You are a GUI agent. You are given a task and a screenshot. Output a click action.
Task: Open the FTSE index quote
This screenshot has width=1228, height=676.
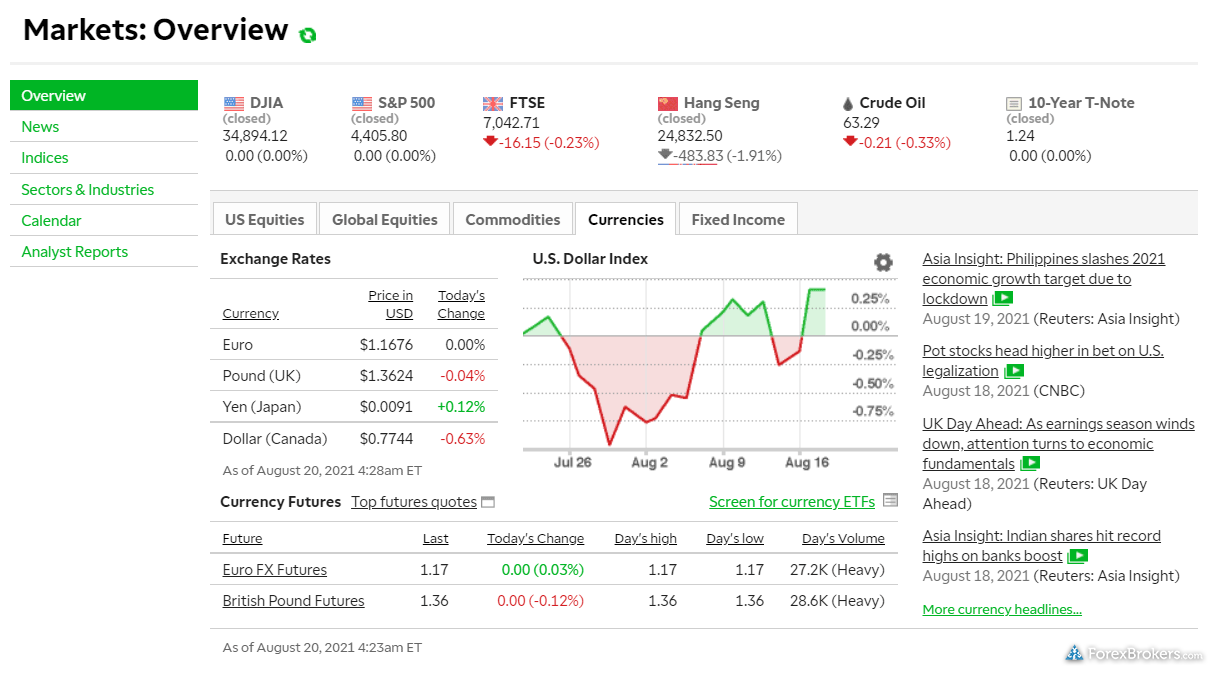pos(527,102)
